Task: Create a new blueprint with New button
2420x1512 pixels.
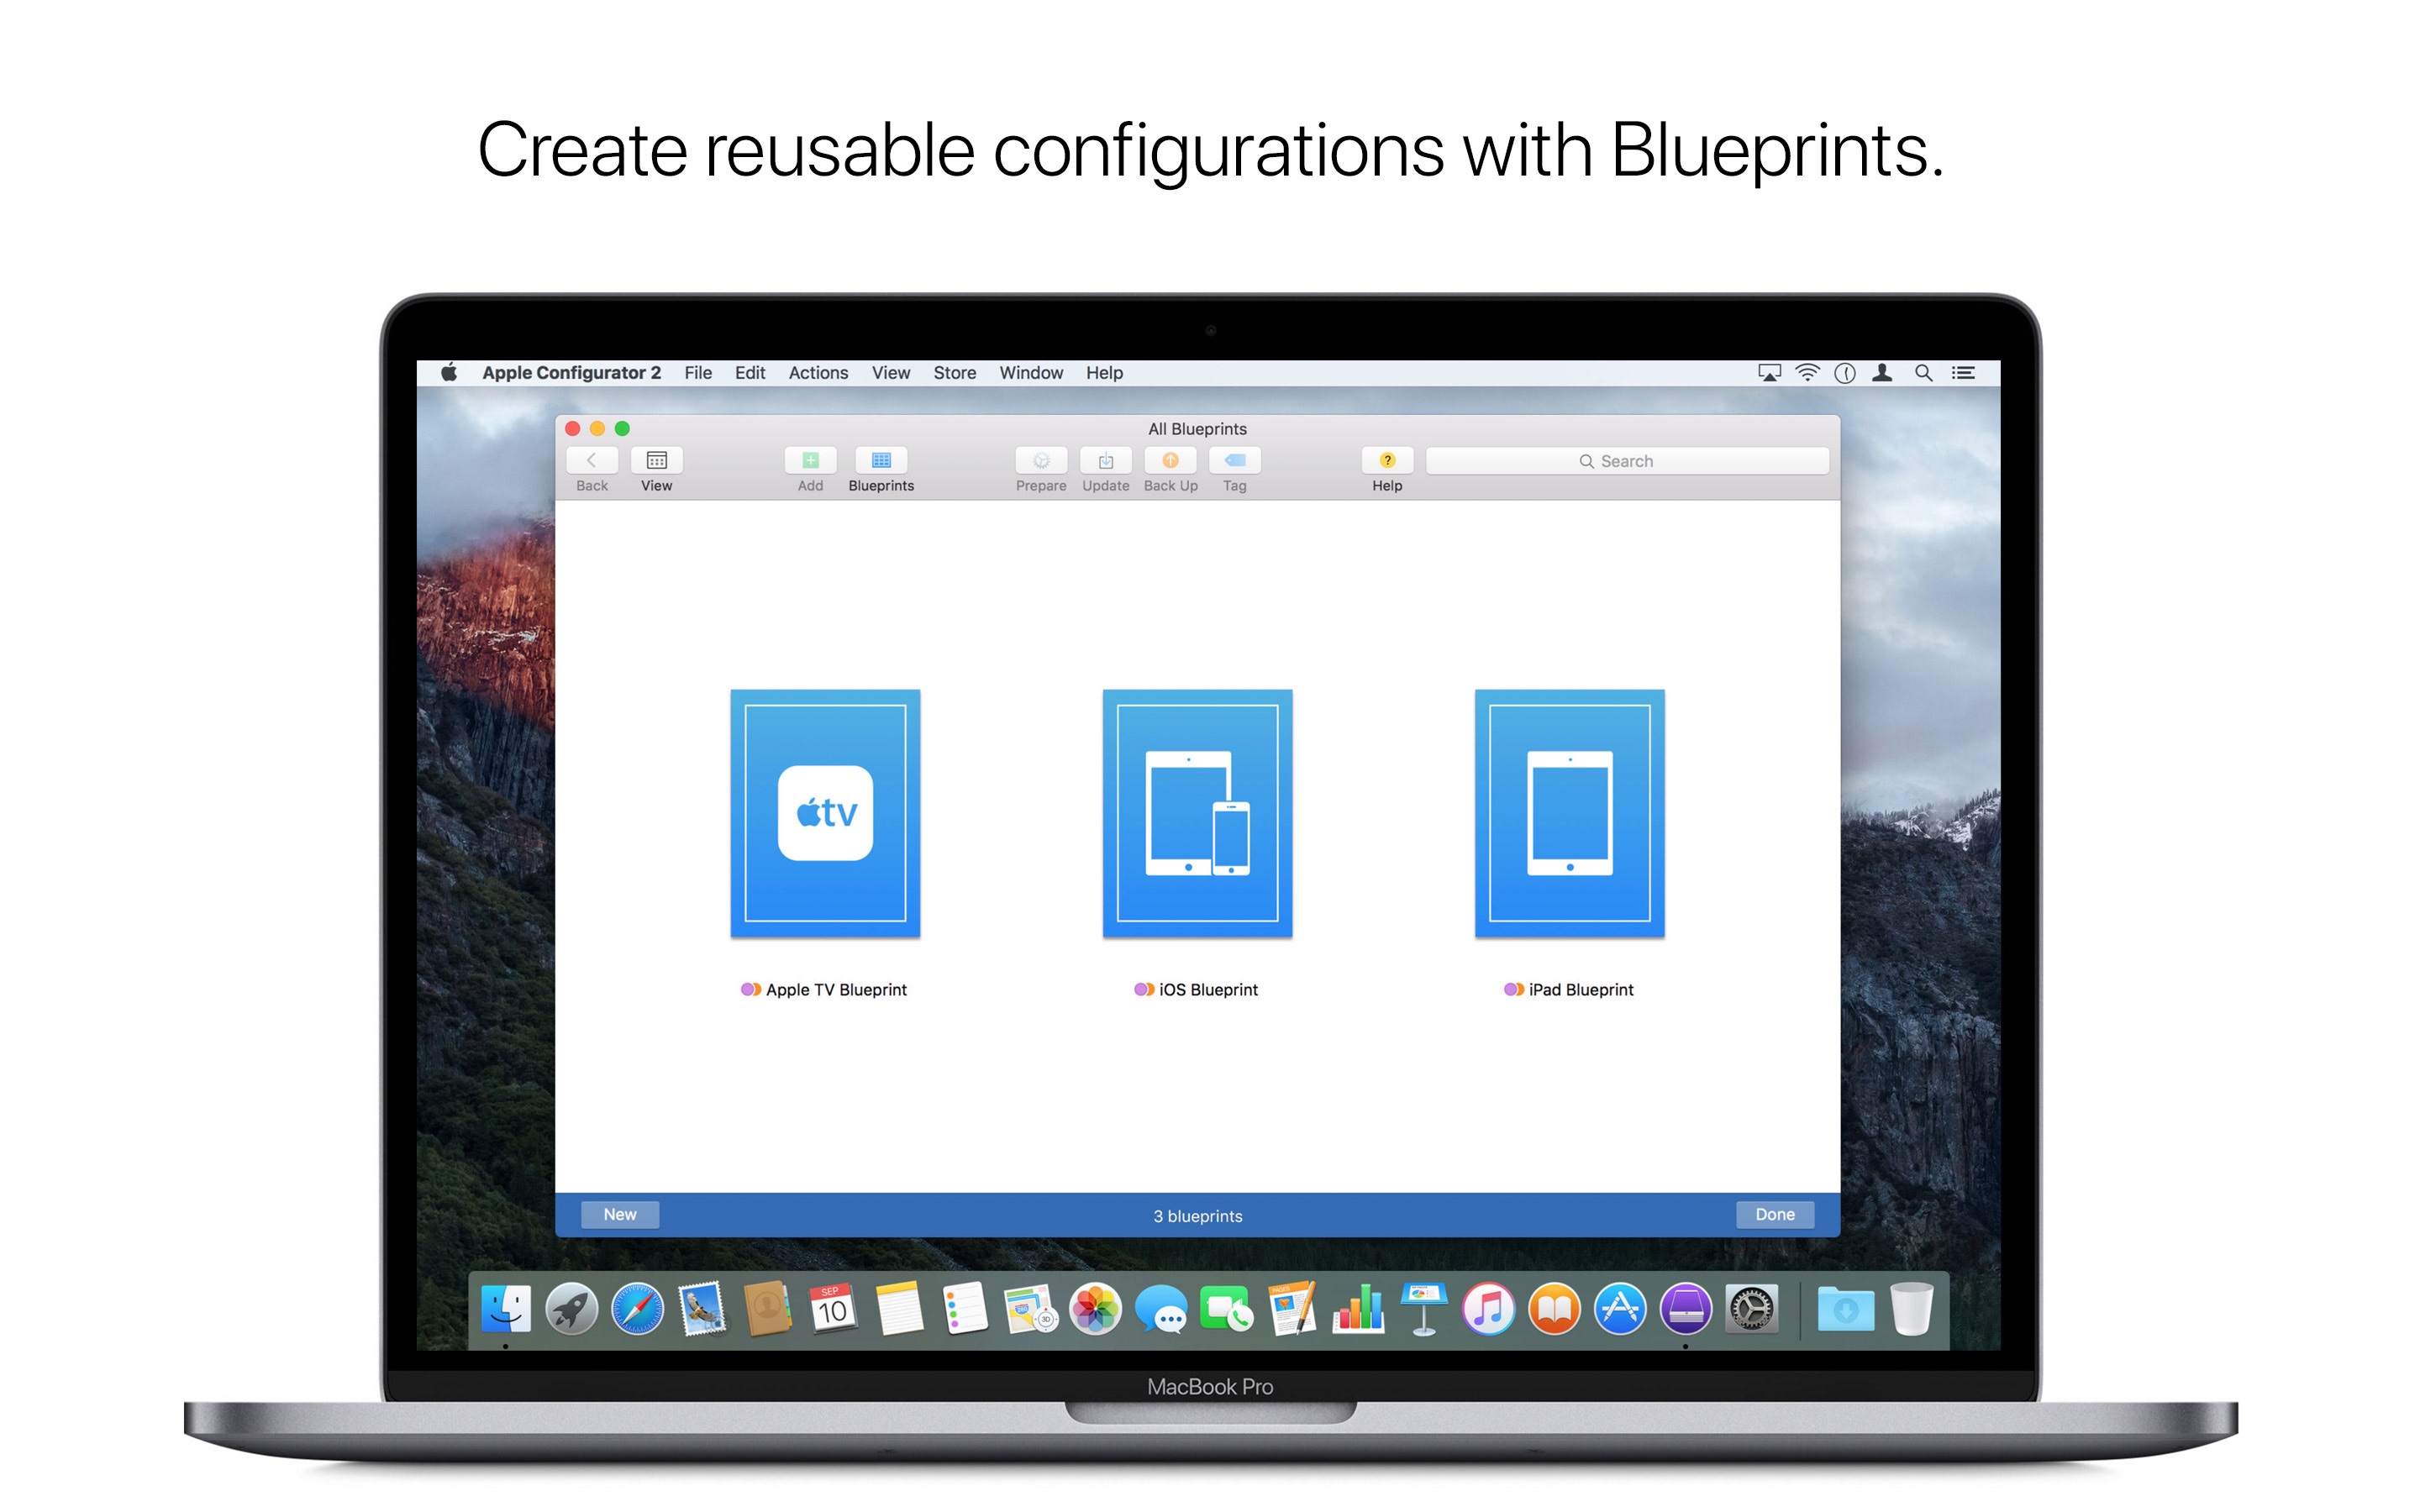Action: (620, 1214)
